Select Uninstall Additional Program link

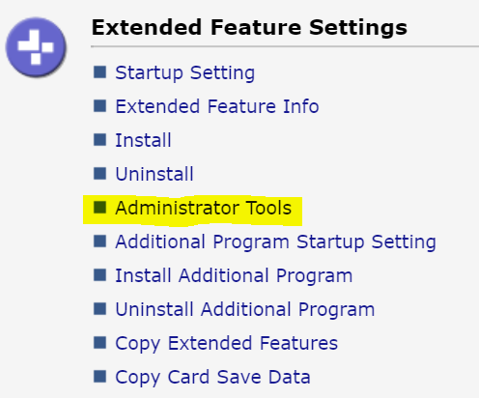[245, 310]
